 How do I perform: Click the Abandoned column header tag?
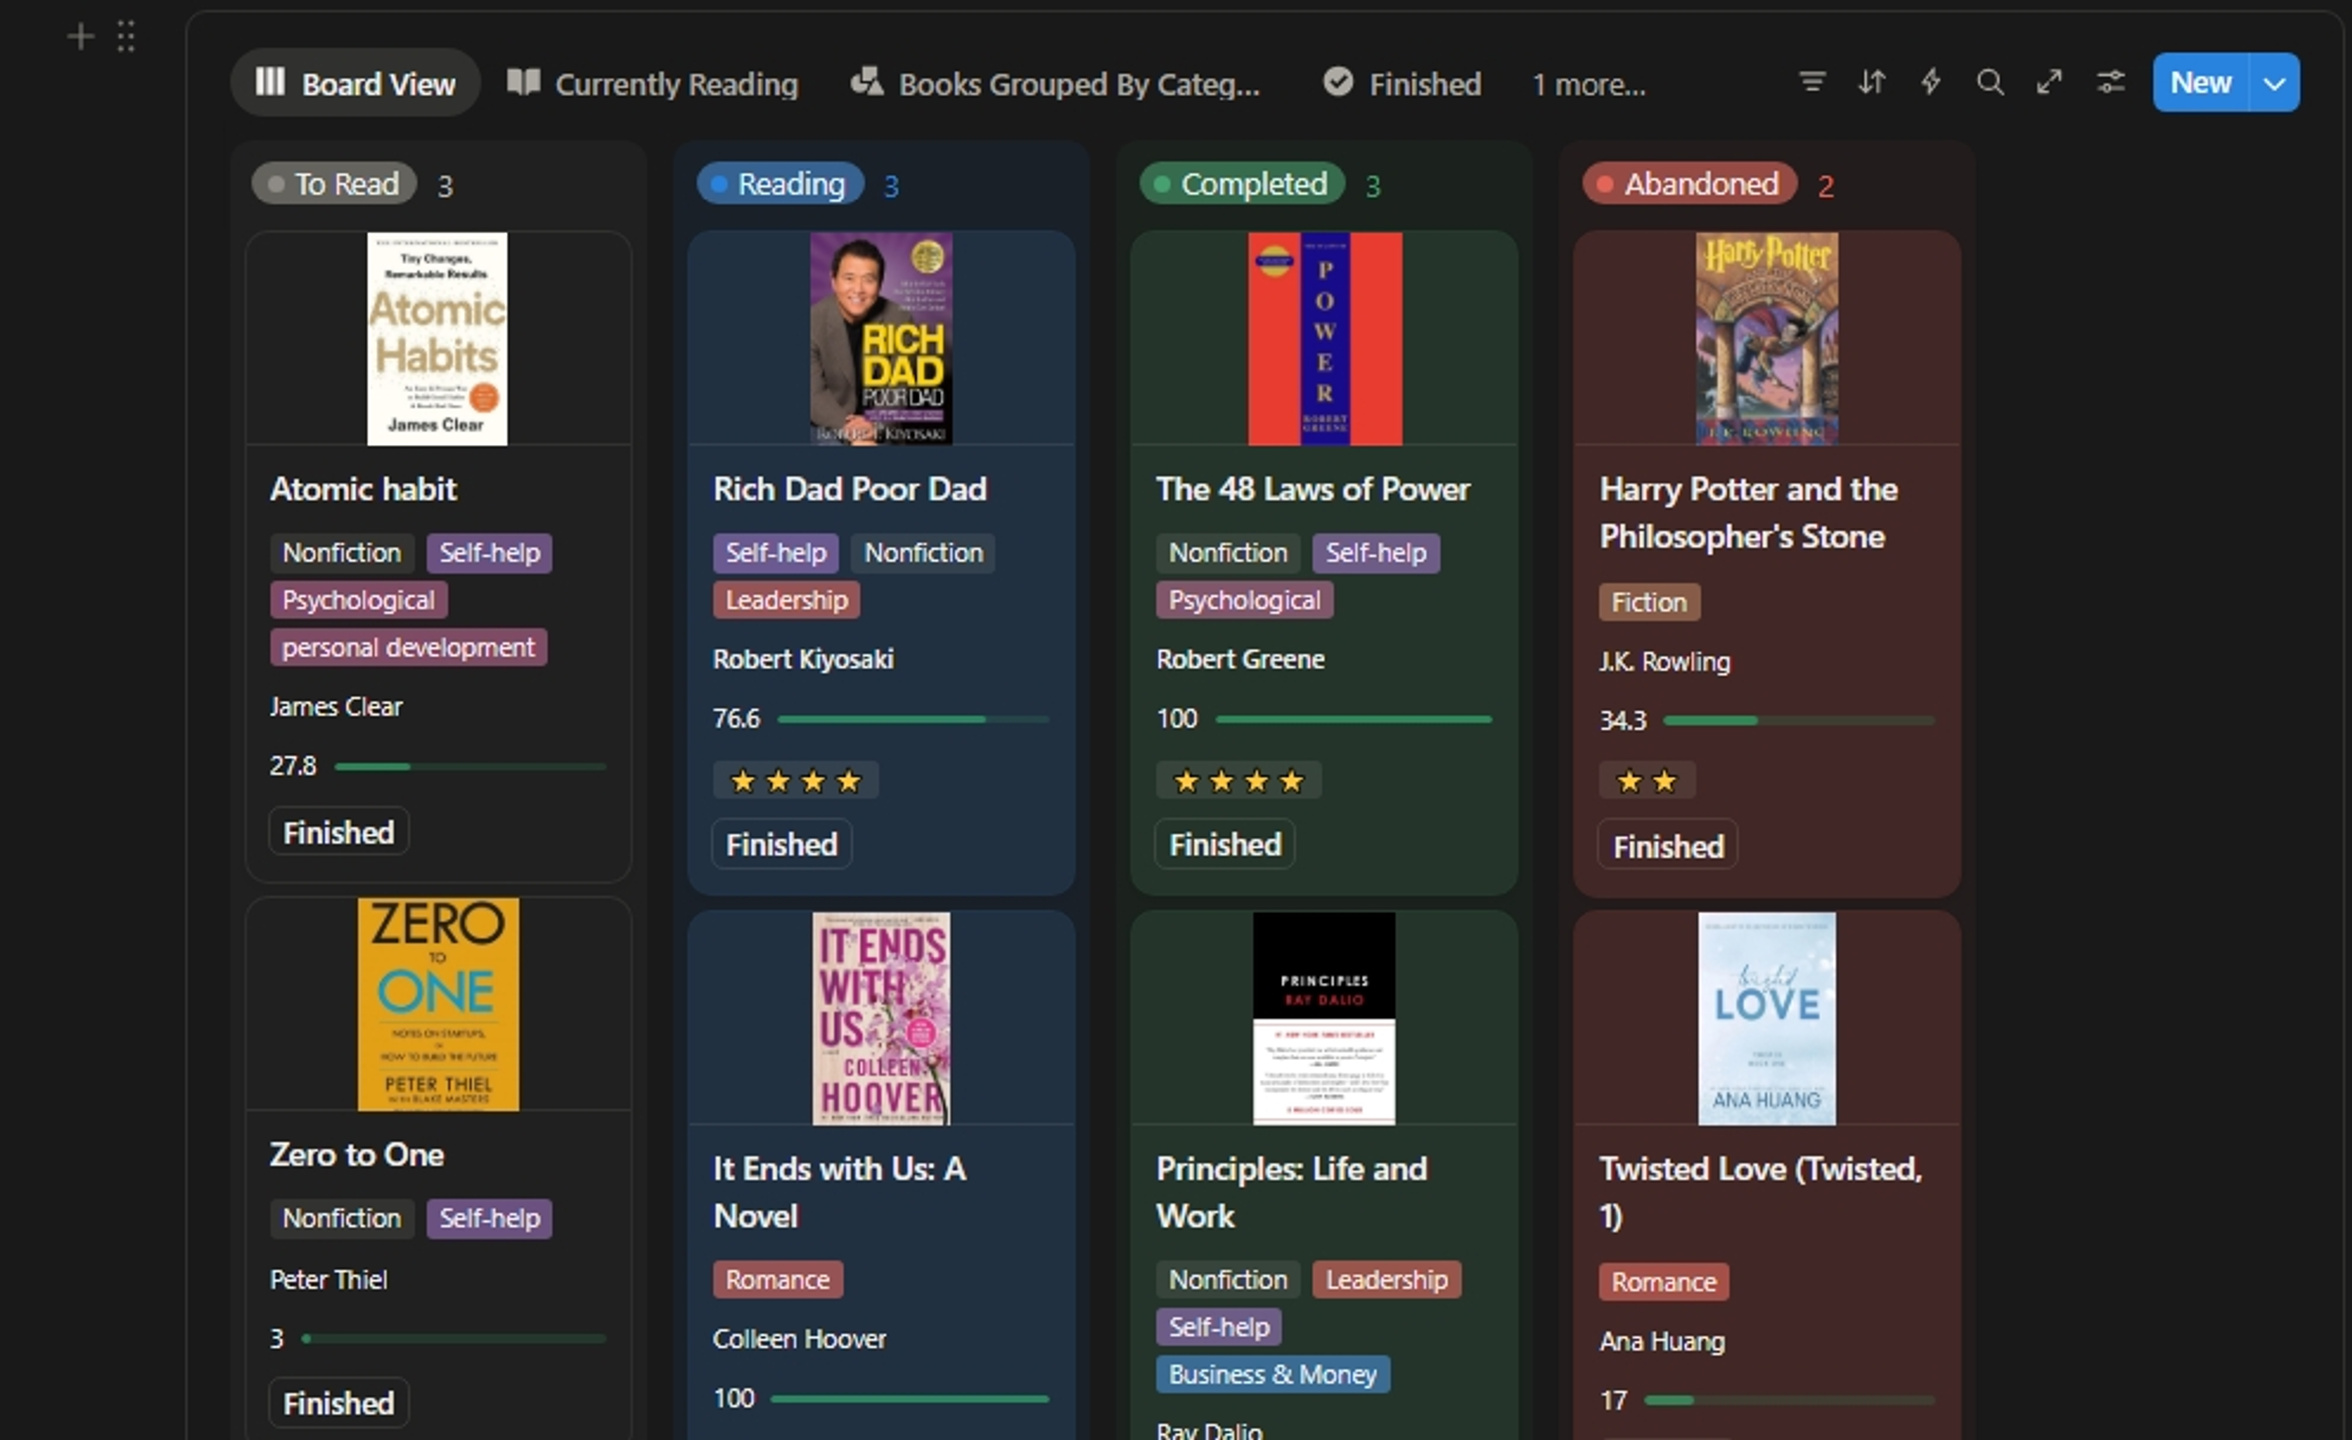[x=1690, y=184]
